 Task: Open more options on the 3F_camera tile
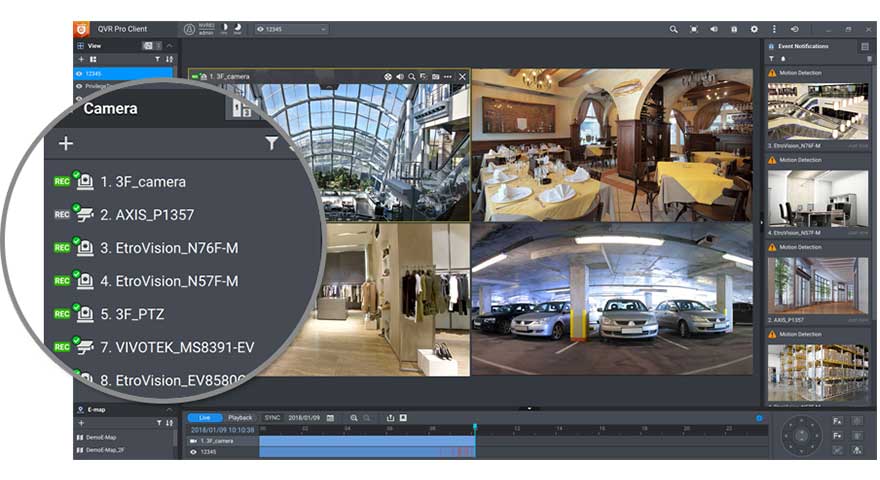pos(447,76)
